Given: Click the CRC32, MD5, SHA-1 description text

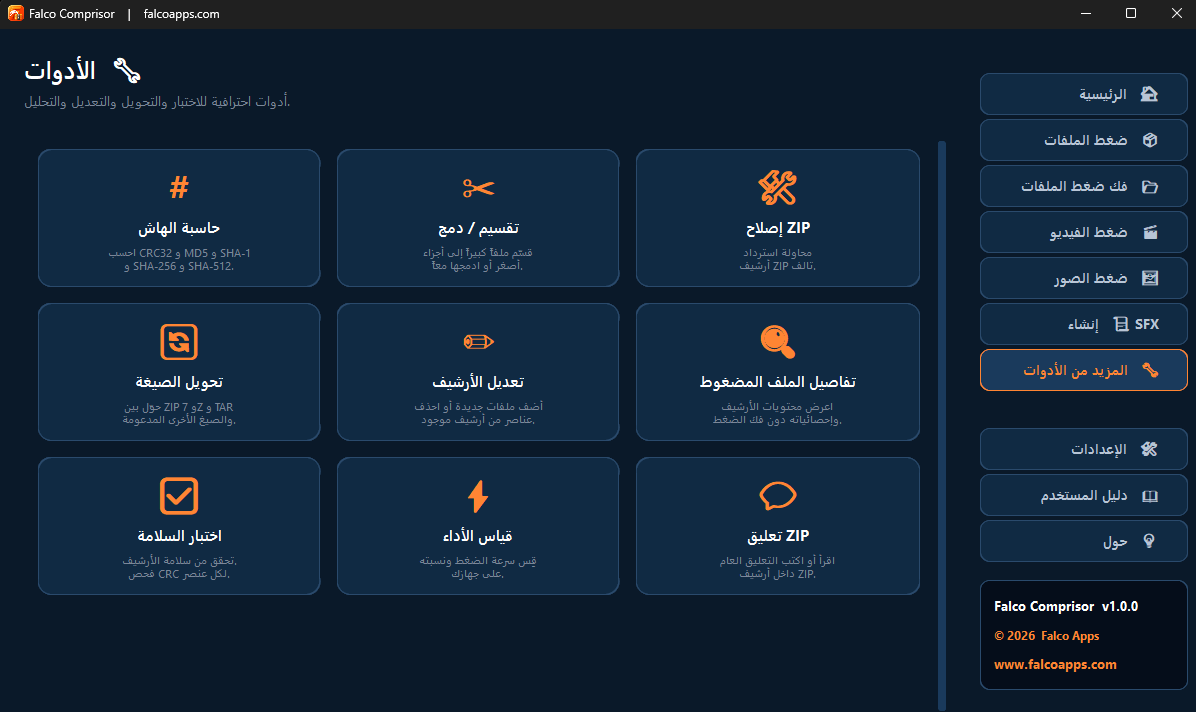Looking at the screenshot, I should click(x=179, y=259).
